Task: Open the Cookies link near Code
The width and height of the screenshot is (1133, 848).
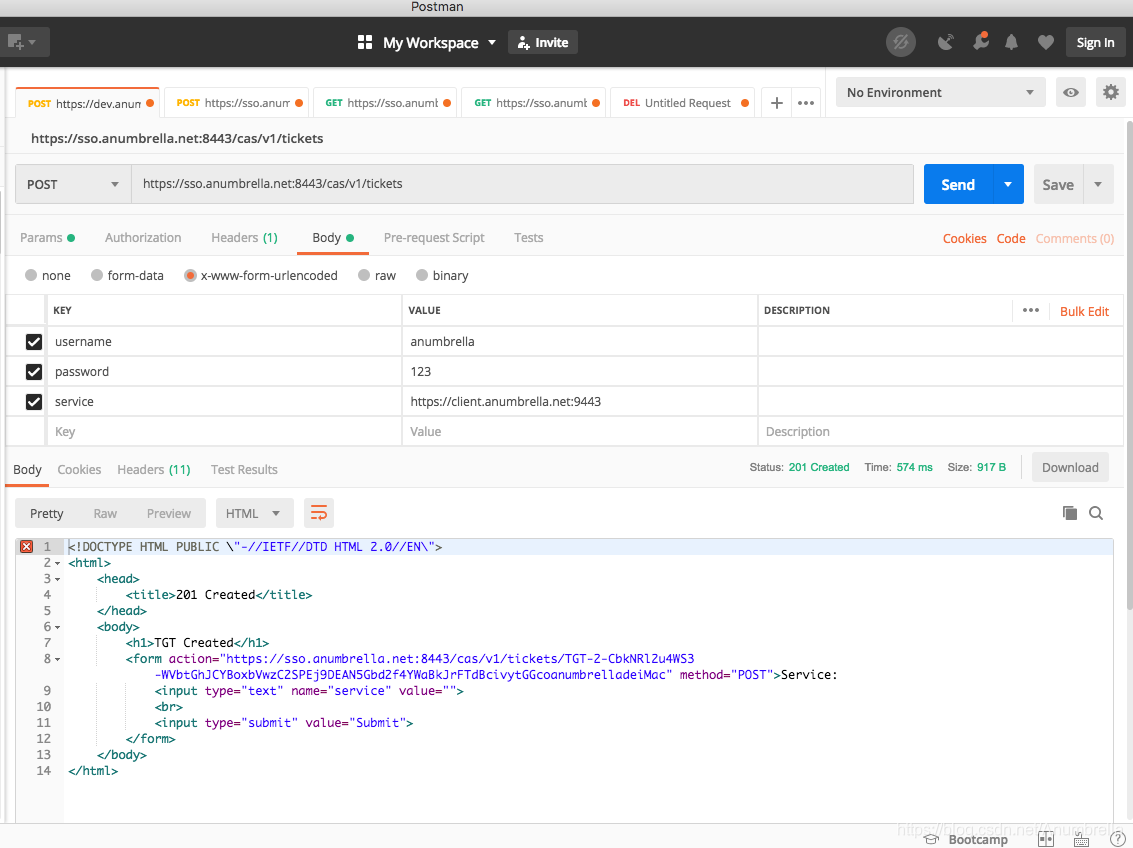Action: (x=964, y=238)
